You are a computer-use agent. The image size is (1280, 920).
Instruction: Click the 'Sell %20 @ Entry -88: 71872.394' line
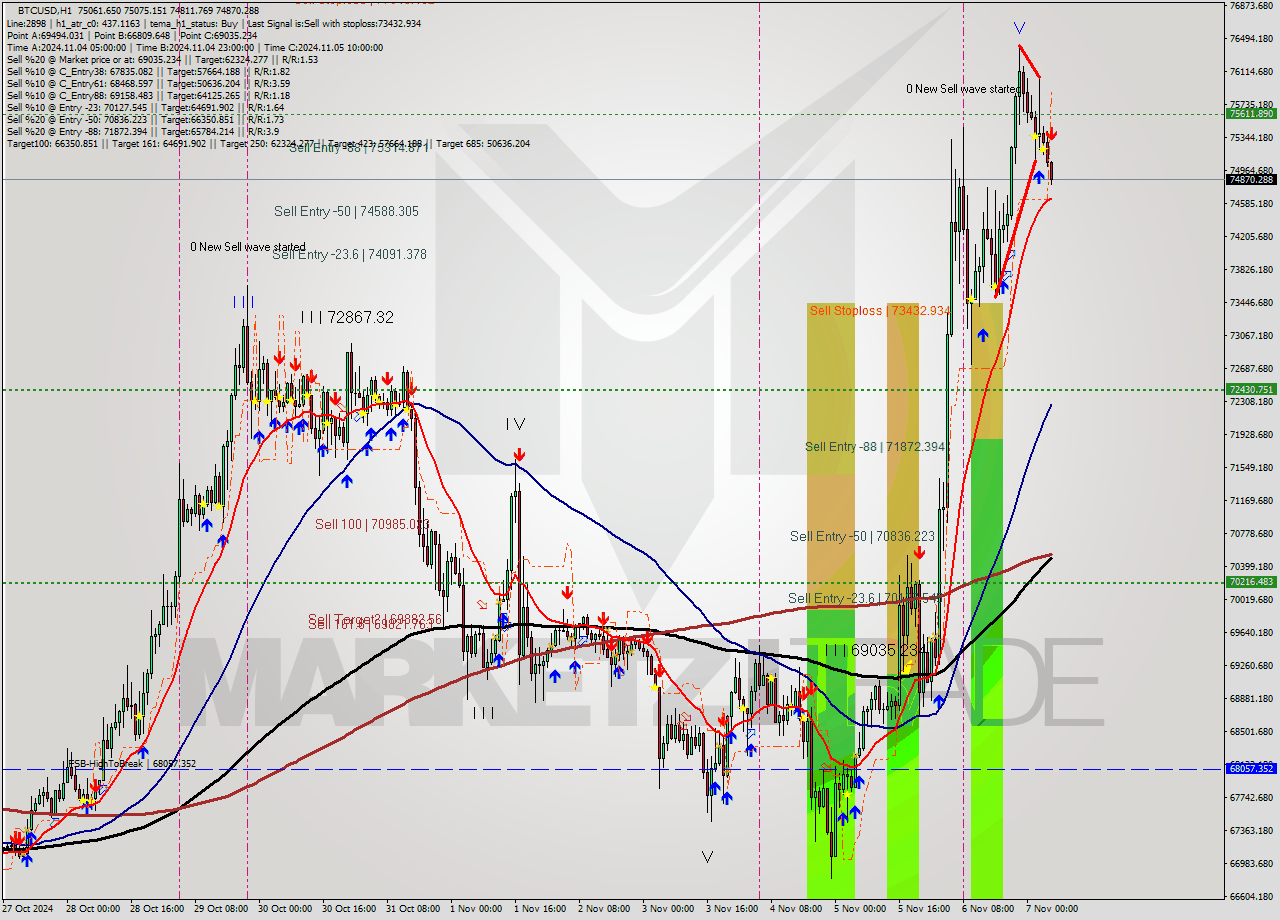tap(143, 131)
